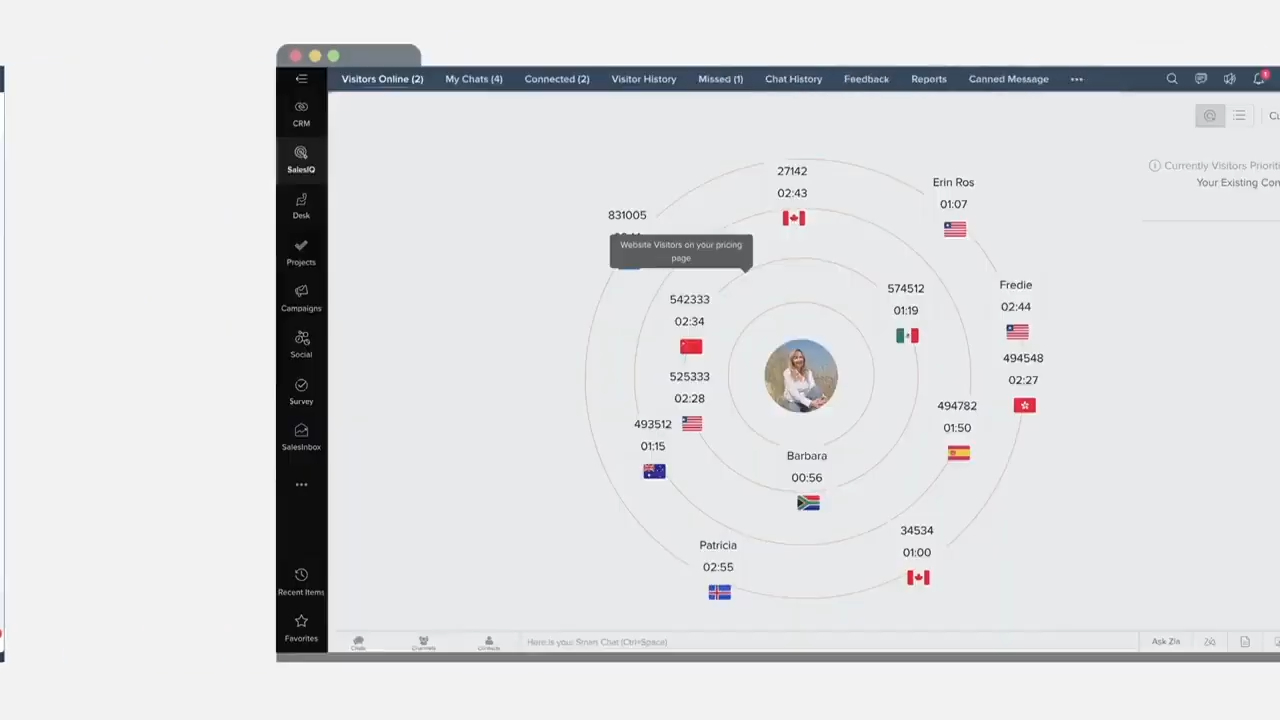Viewport: 1280px width, 720px height.
Task: Open the notifications bell
Action: tap(1259, 79)
